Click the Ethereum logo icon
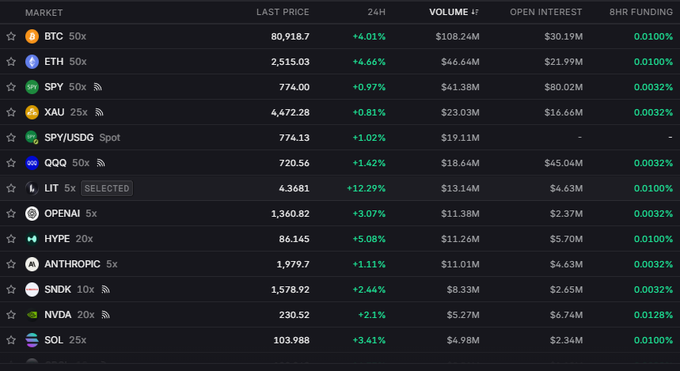The height and width of the screenshot is (371, 680). coord(32,62)
